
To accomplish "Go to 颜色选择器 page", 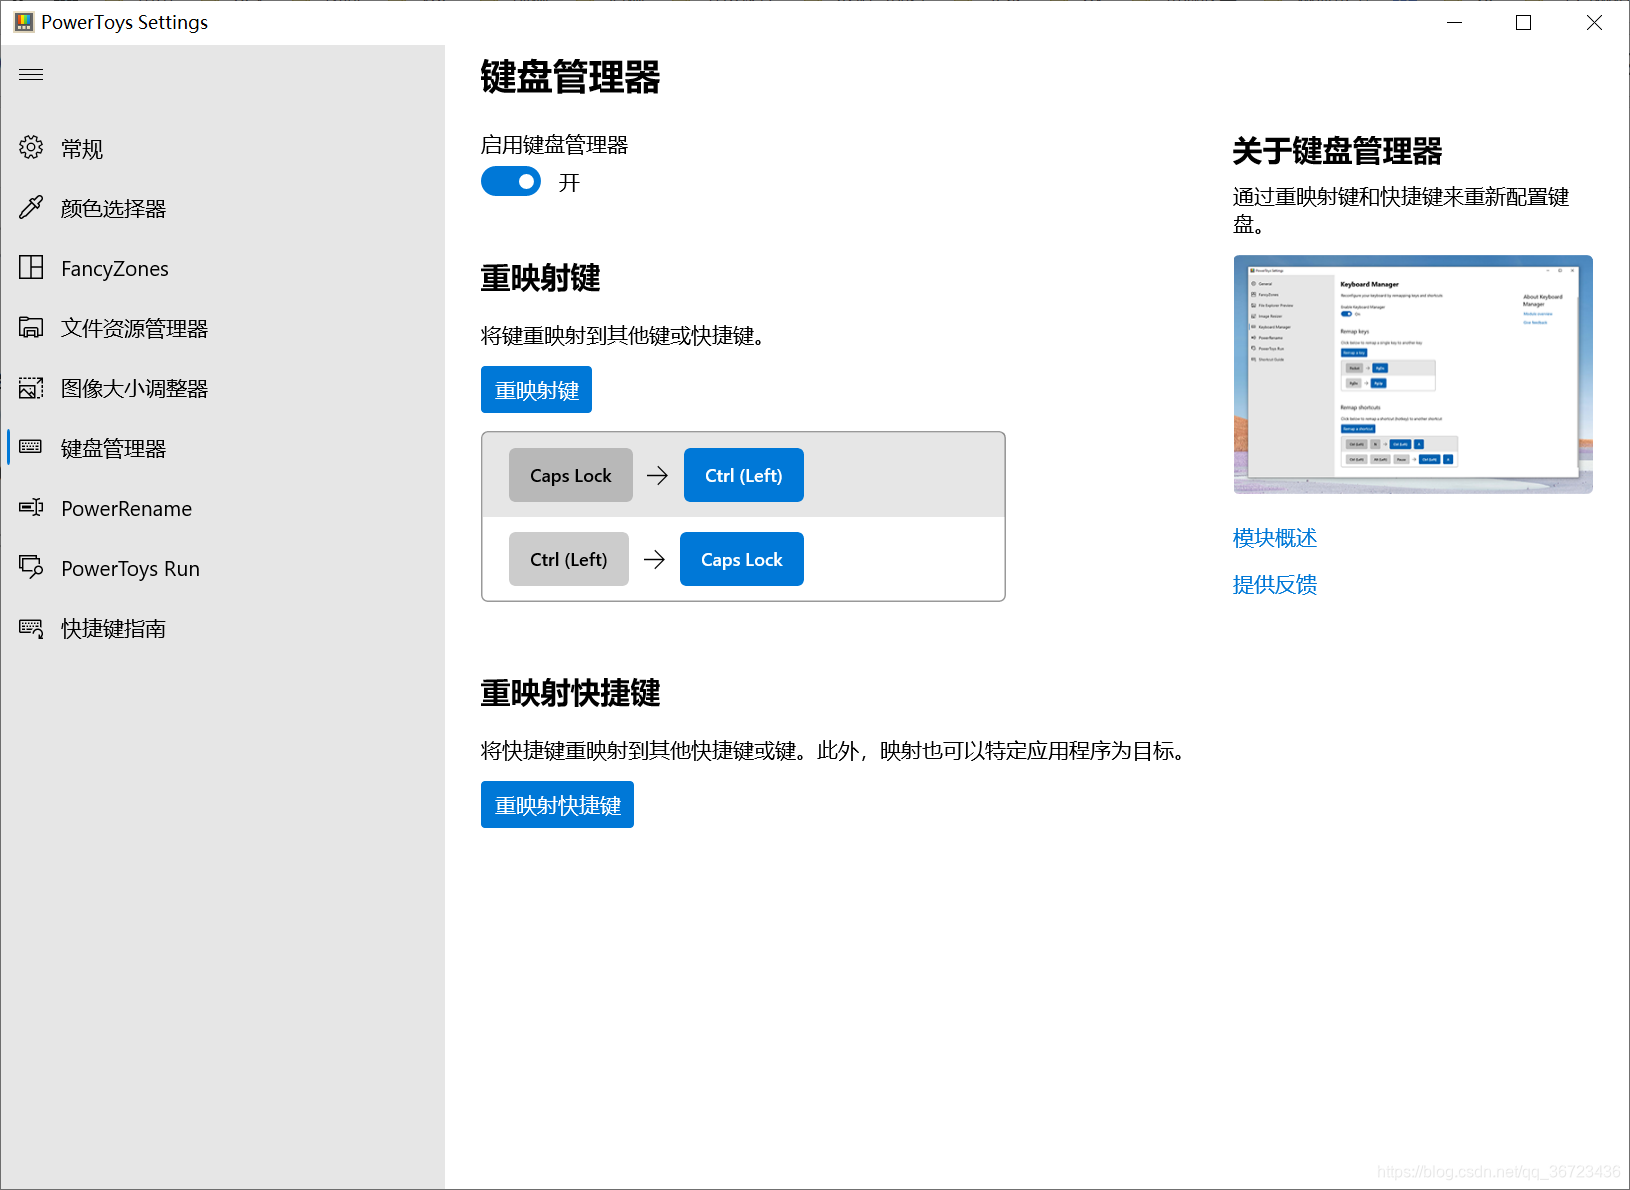I will coord(222,208).
